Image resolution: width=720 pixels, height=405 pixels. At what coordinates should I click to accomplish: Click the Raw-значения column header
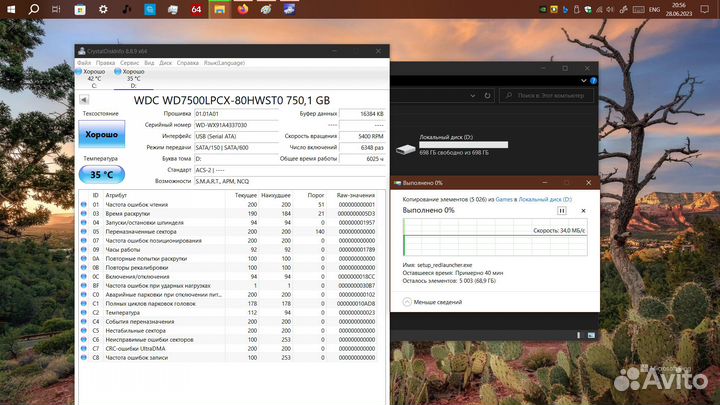pos(355,195)
